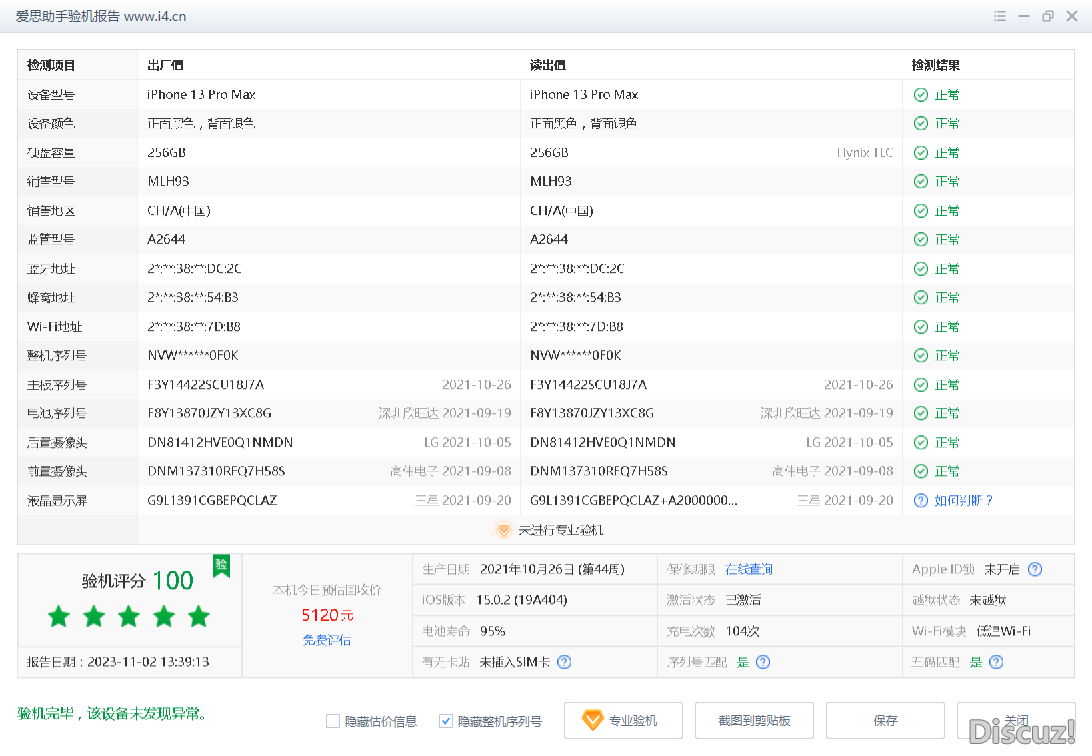Select the report date 2023-11-02 13:39:13
This screenshot has width=1092, height=756.
pyautogui.click(x=148, y=661)
